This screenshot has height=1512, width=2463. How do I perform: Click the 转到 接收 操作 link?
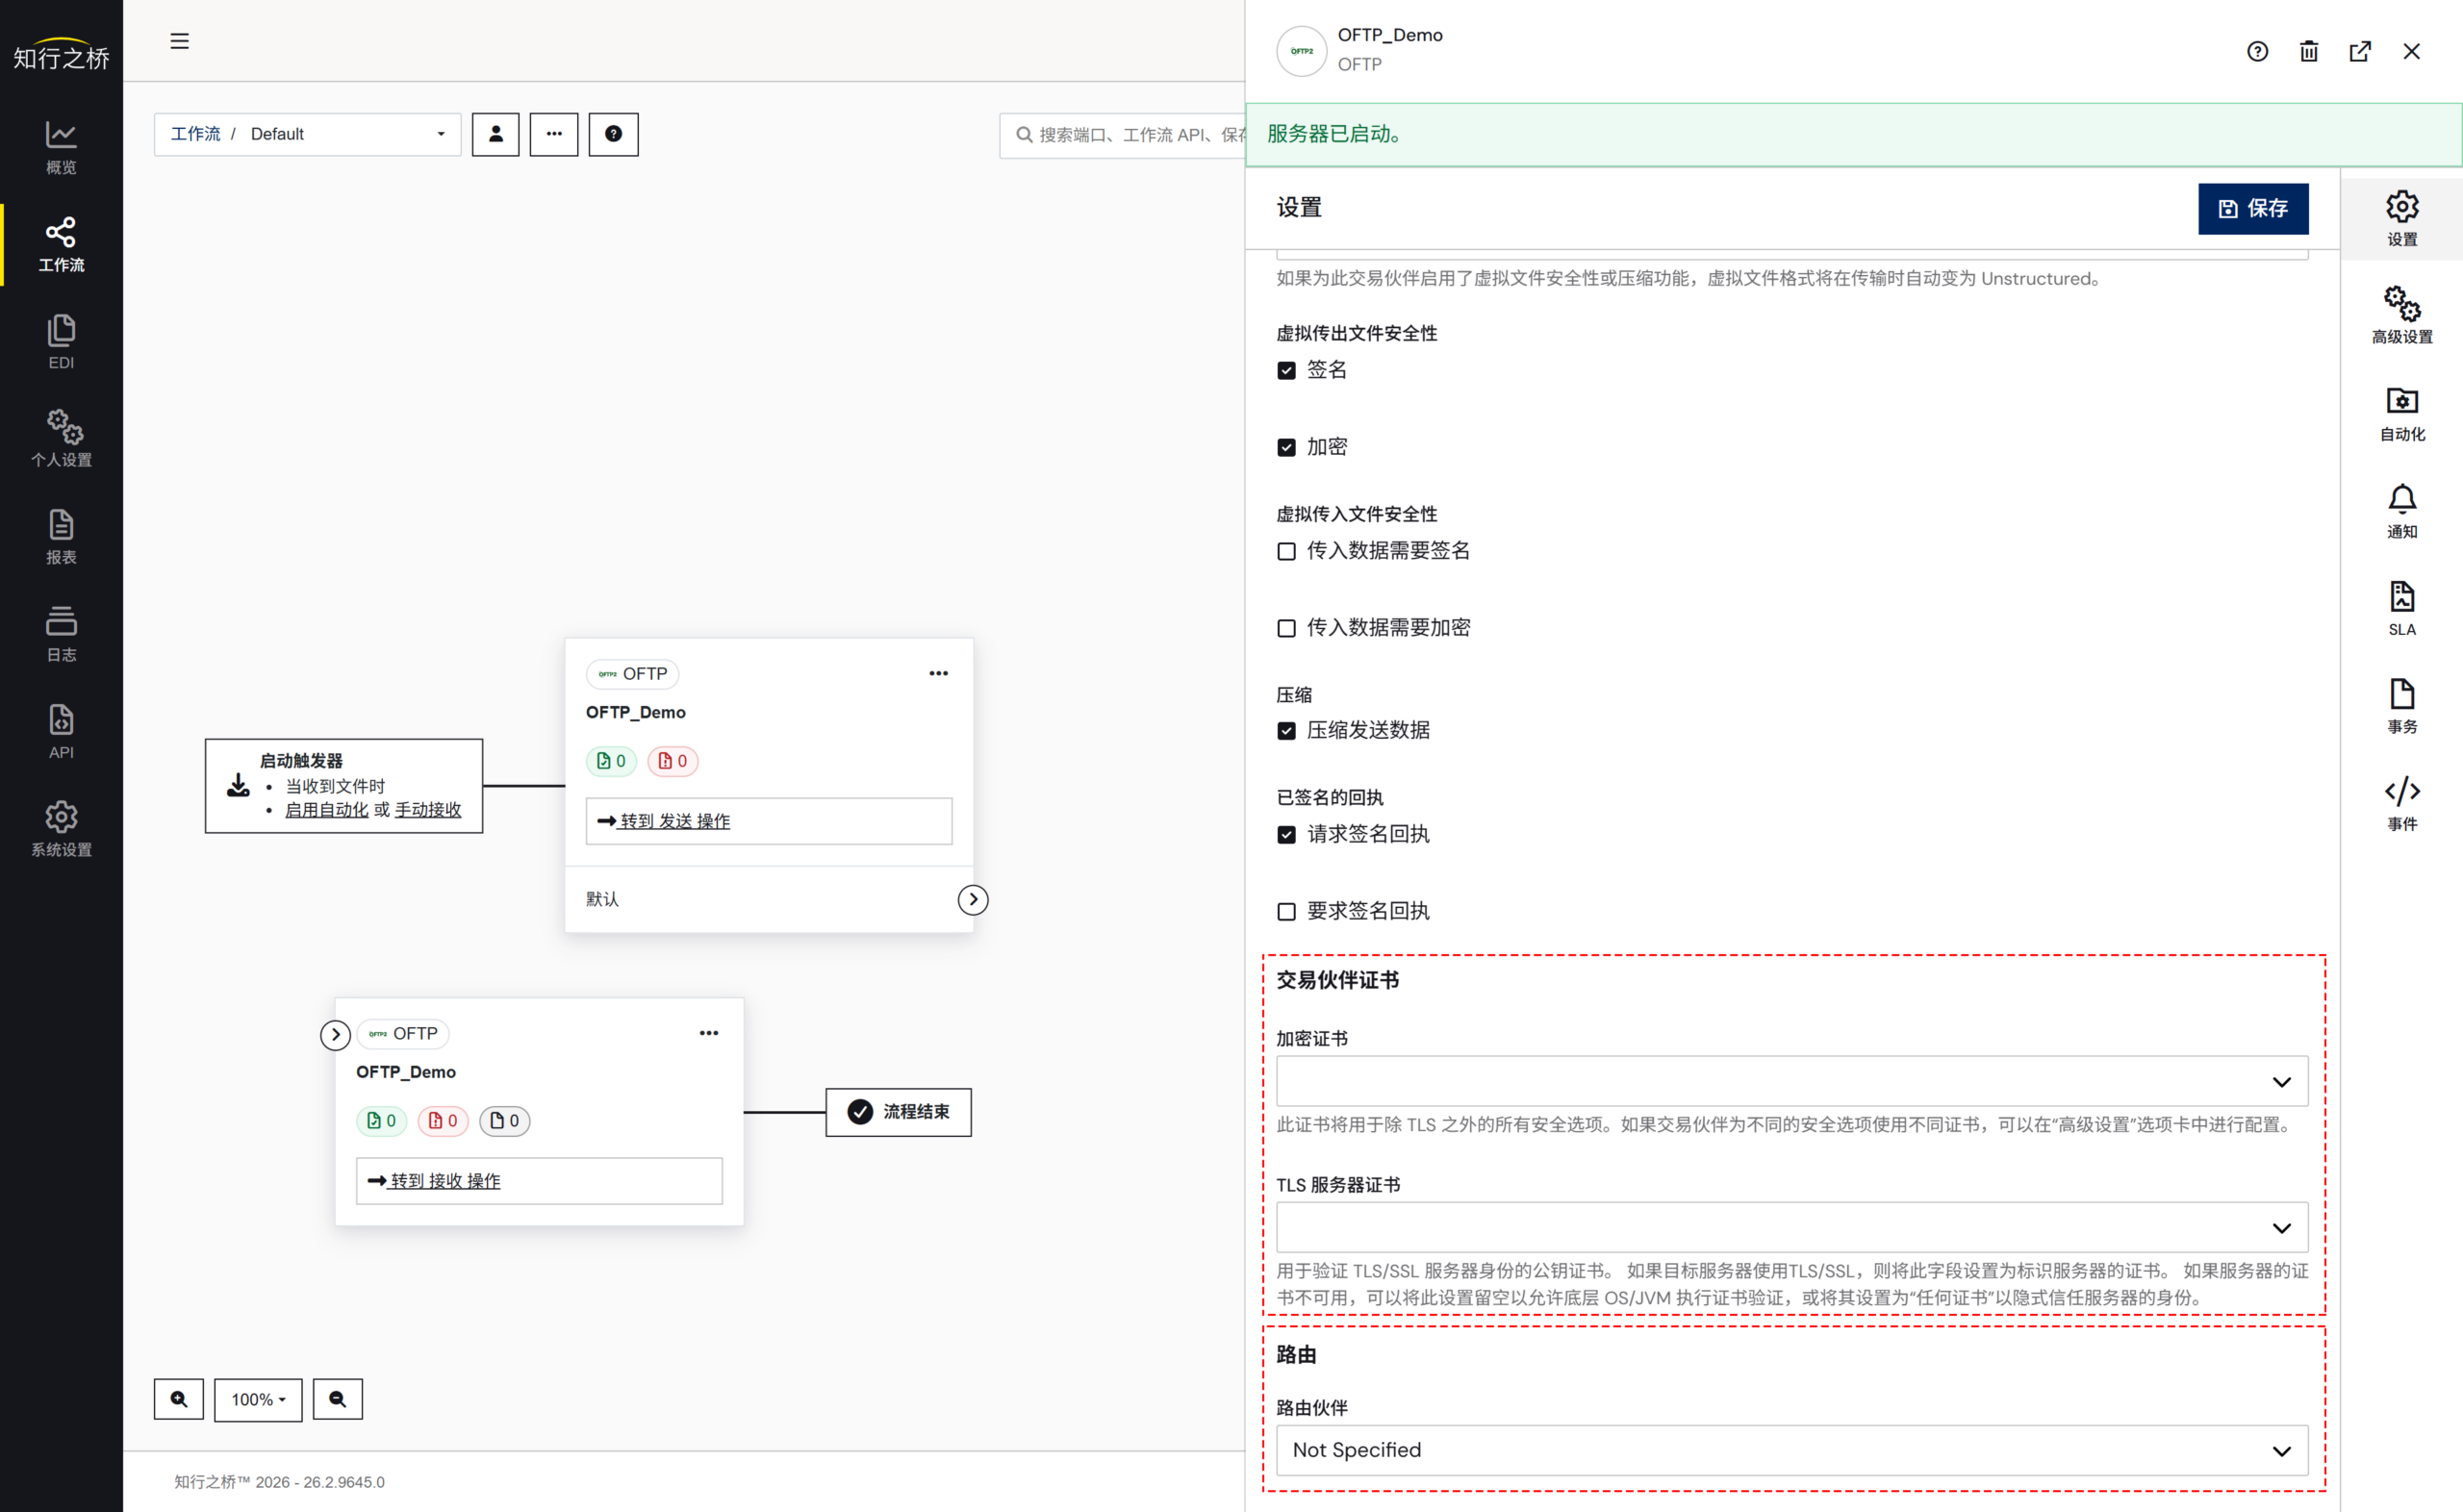point(445,1181)
